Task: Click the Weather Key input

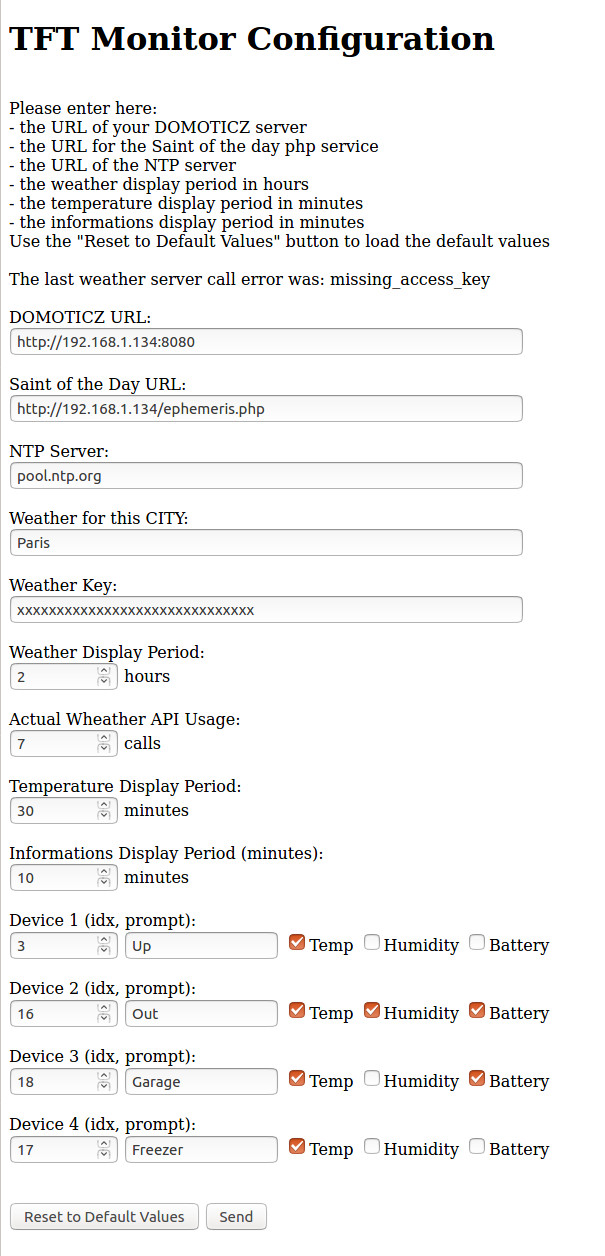Action: [266, 610]
